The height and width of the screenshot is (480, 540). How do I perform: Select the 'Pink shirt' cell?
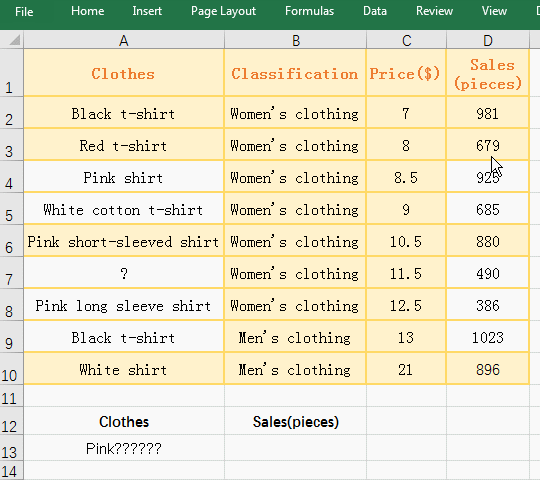click(x=124, y=177)
